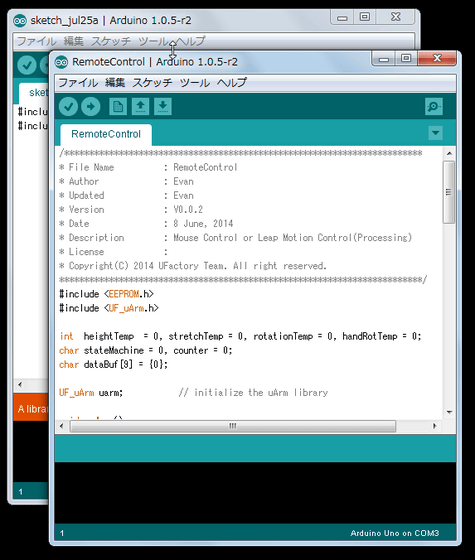Open ファイル menu in RemoteControl window
475x560 pixels.
pos(78,83)
